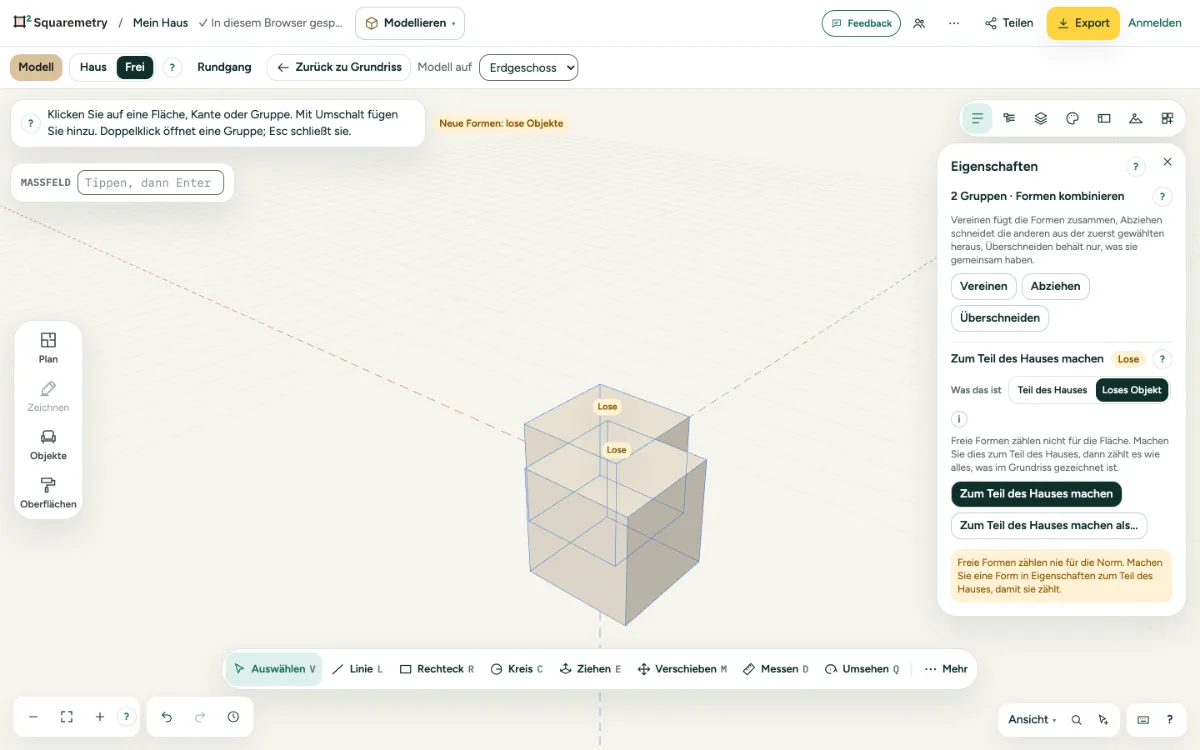1200x750 pixels.
Task: Show keyboard shortcuts icon
Action: (1143, 720)
